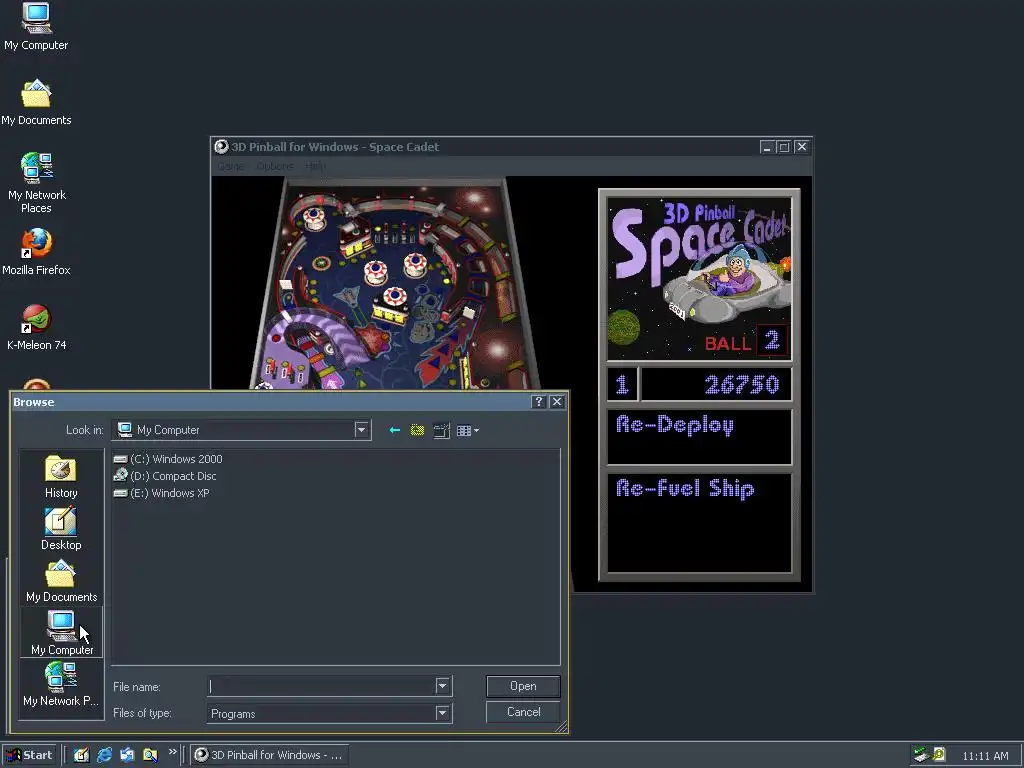Open My Documents in the Browse places bar
This screenshot has height=768, width=1024.
[61, 581]
